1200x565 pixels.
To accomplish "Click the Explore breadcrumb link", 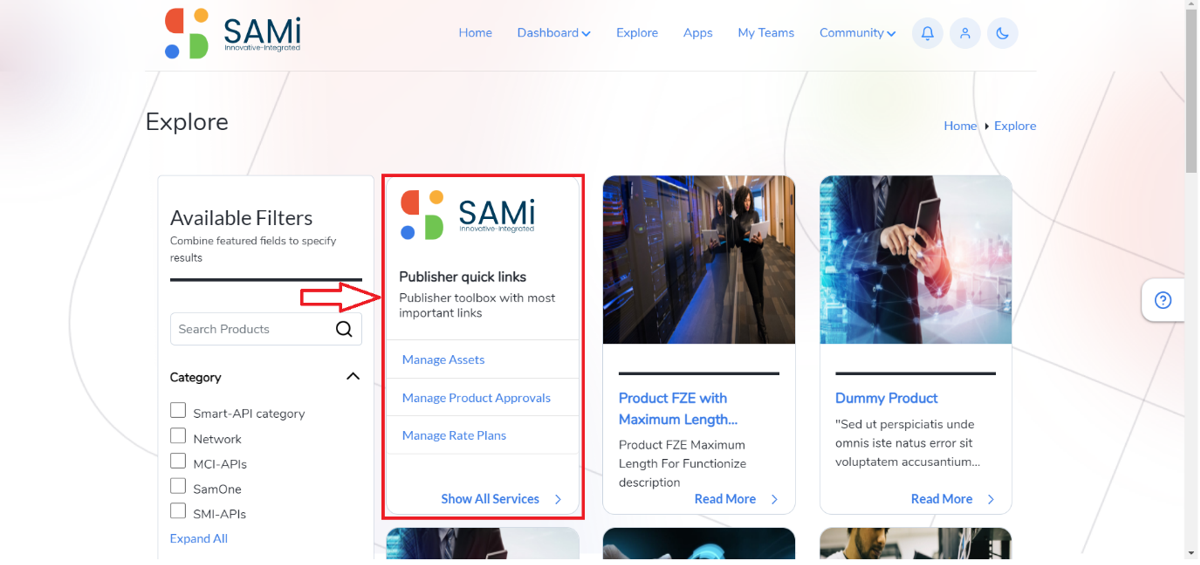I will click(x=1015, y=126).
